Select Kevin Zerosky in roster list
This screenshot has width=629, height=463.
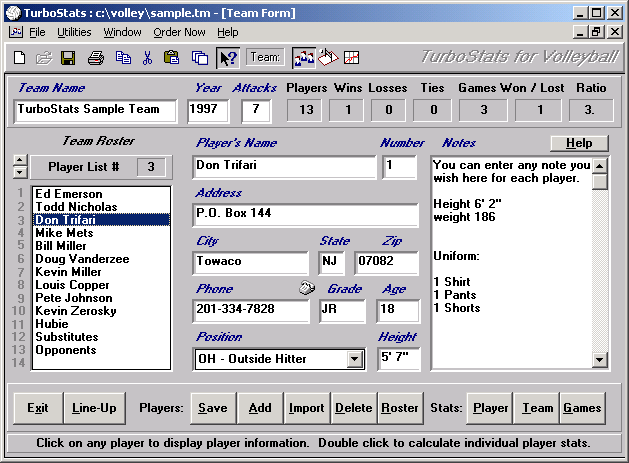pos(101,311)
